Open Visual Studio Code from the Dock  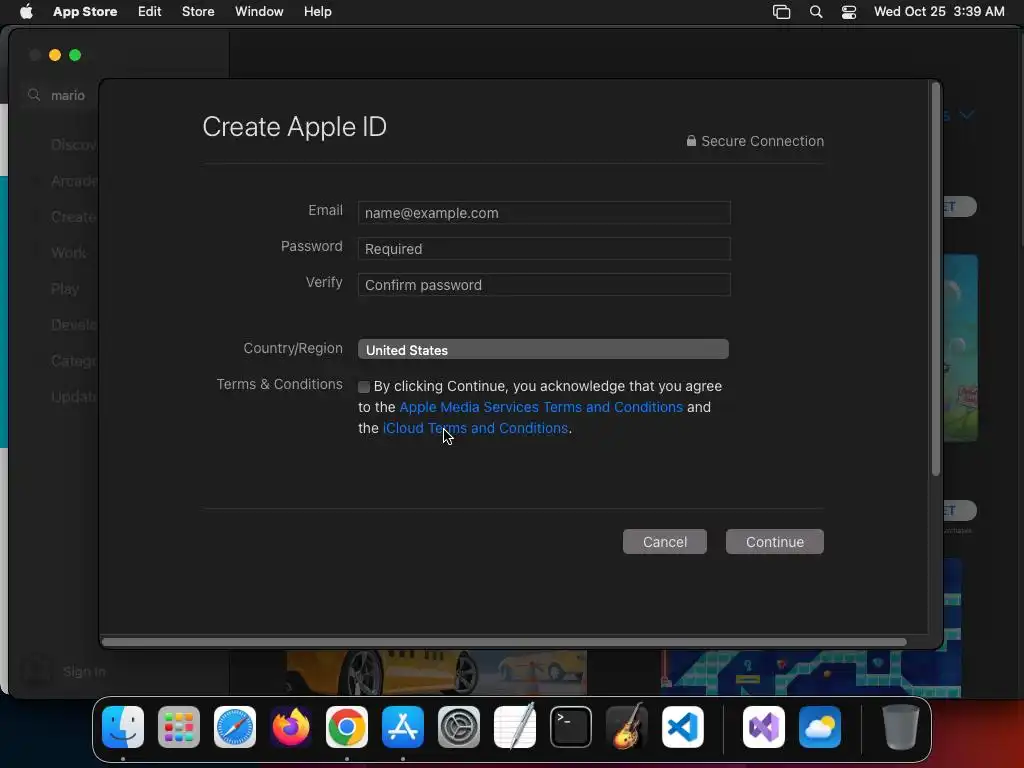pyautogui.click(x=682, y=727)
